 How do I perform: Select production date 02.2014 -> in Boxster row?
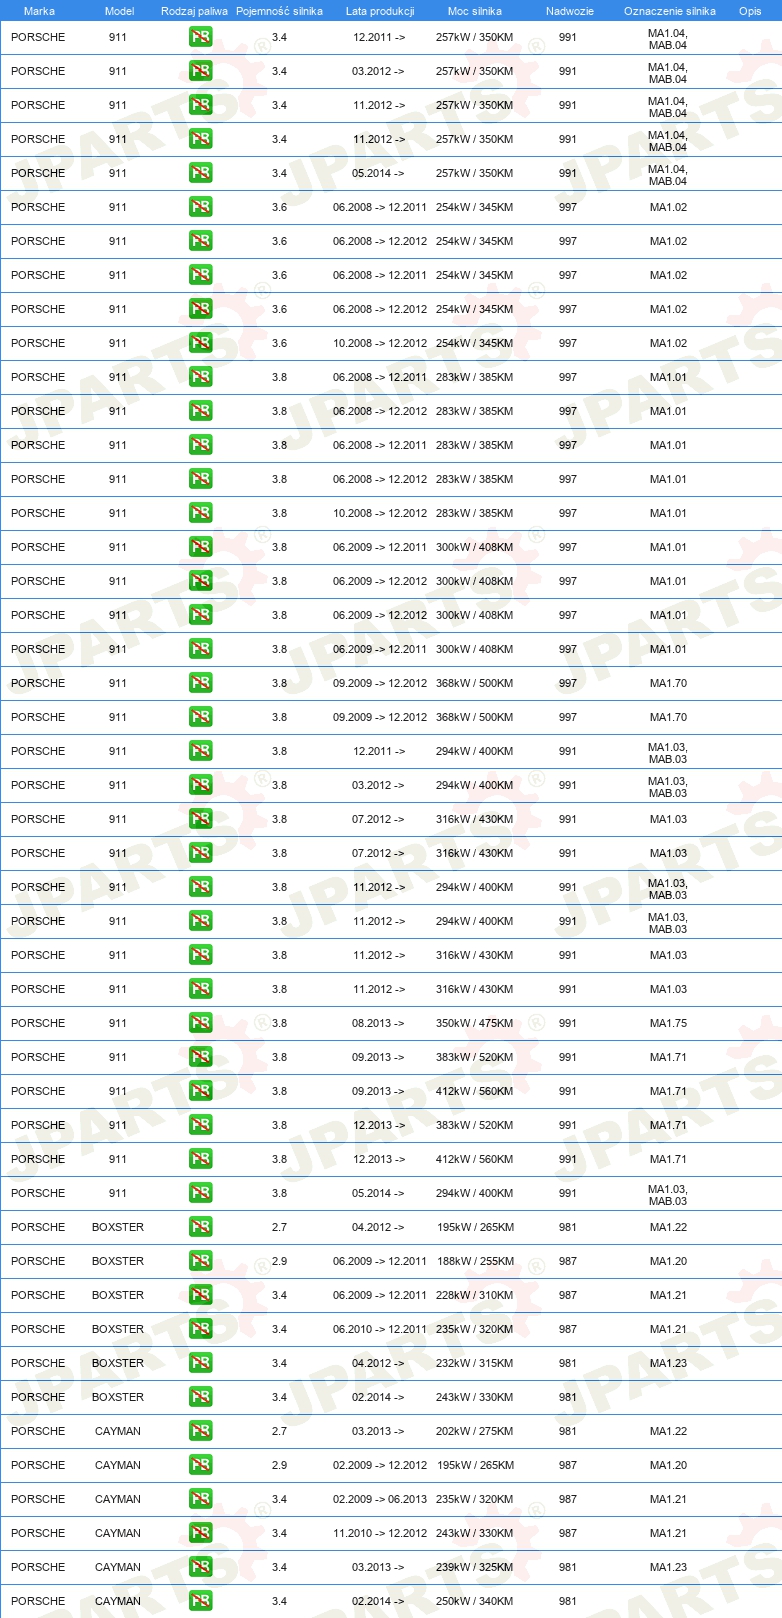click(378, 1397)
